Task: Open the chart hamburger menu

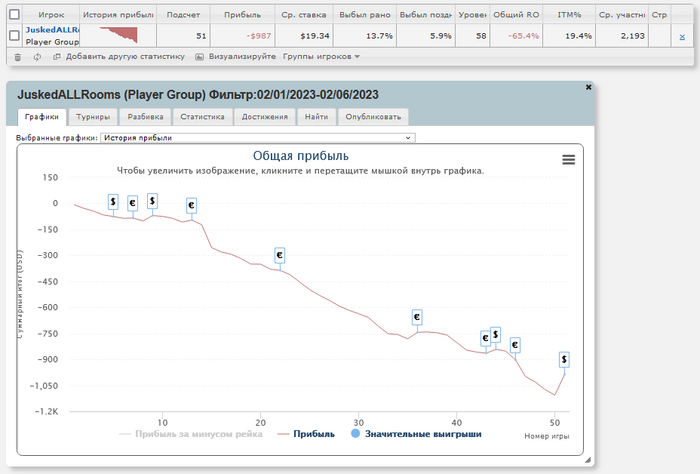Action: [568, 159]
